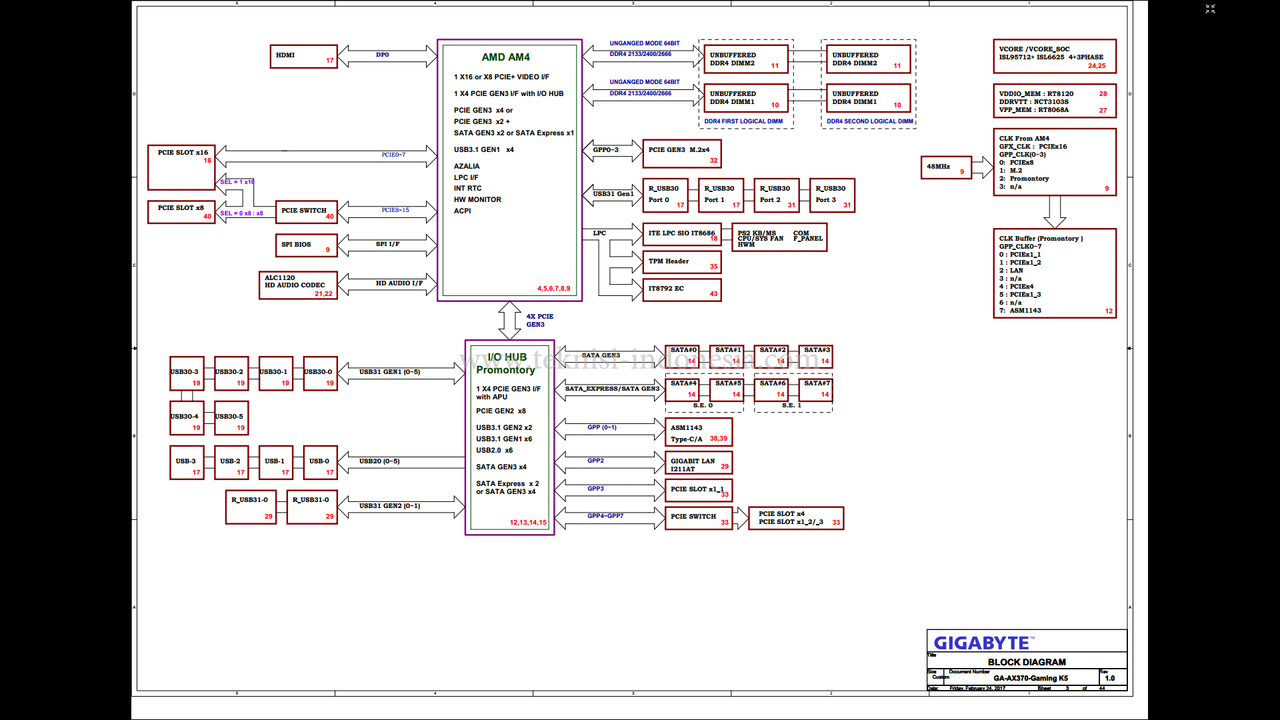Image resolution: width=1280 pixels, height=720 pixels.
Task: Click the SATA#4 block
Action: [683, 389]
